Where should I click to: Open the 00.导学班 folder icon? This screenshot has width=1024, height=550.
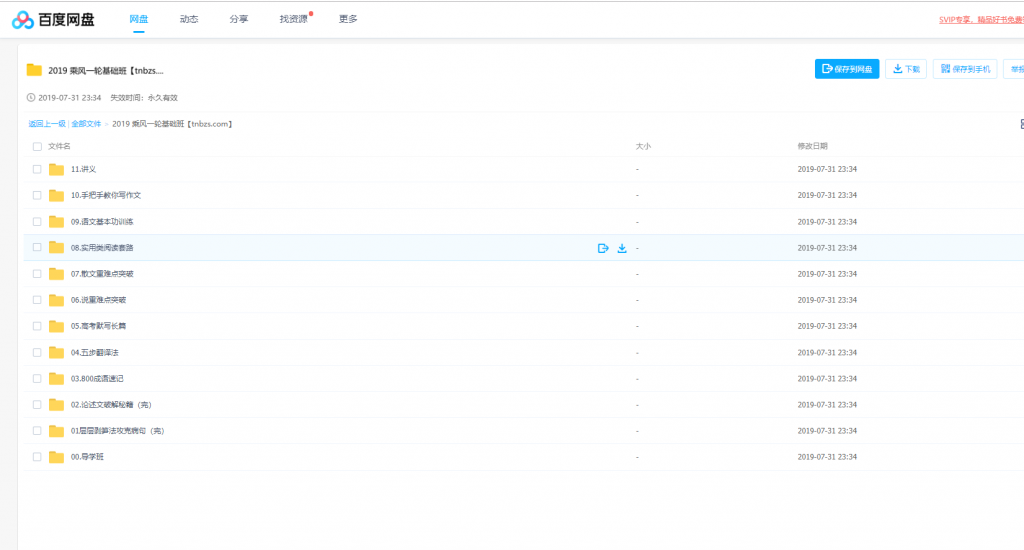click(57, 457)
